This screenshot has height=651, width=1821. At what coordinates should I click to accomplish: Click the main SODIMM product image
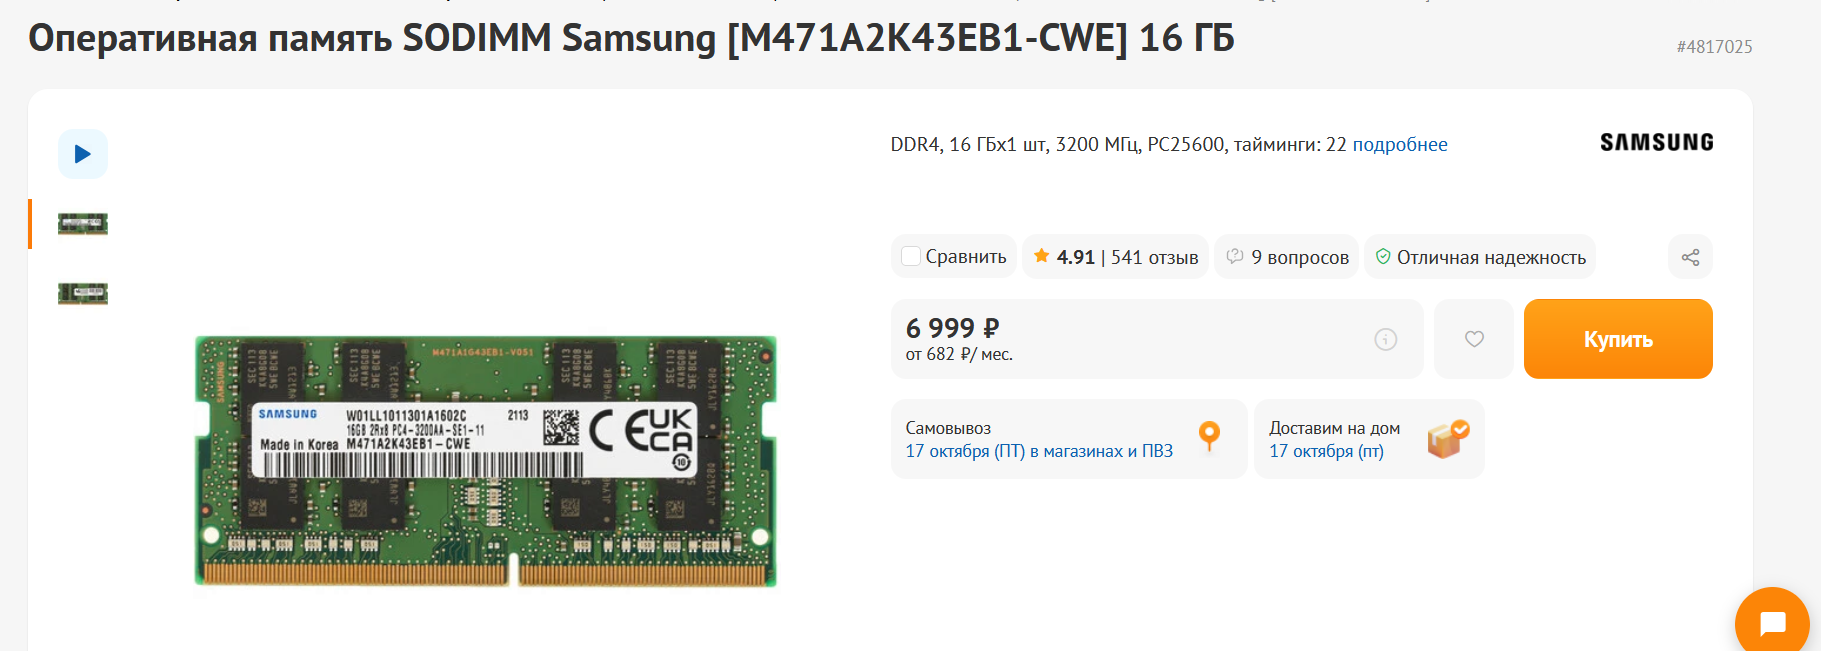coord(485,461)
